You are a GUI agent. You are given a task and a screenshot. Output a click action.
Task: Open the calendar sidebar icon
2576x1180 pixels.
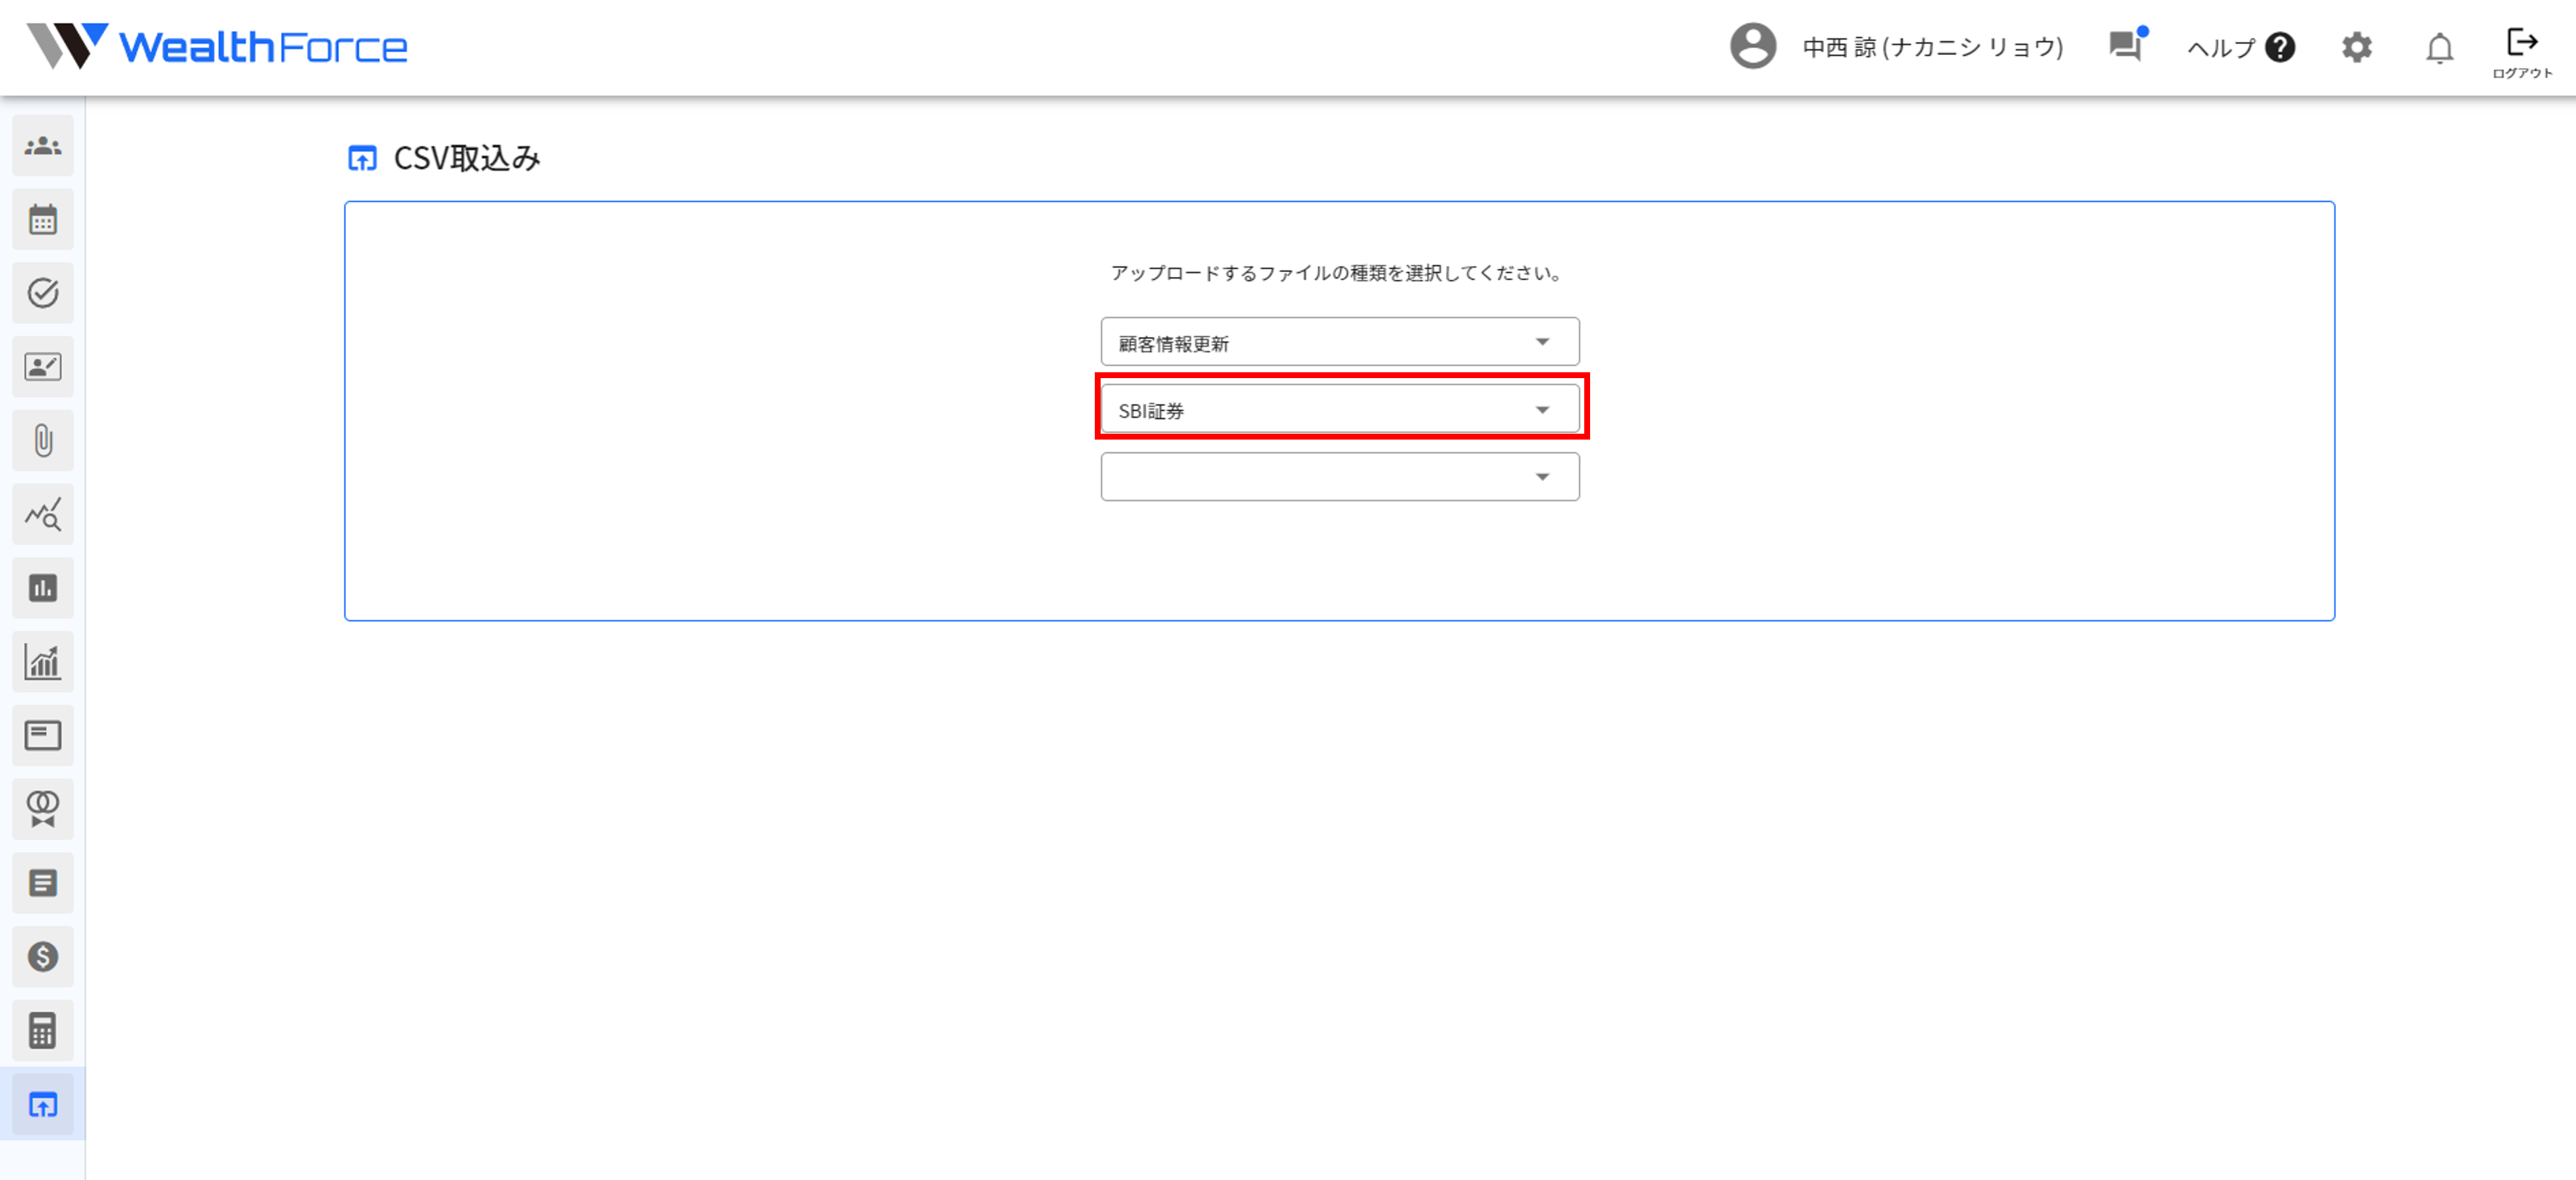[x=42, y=220]
